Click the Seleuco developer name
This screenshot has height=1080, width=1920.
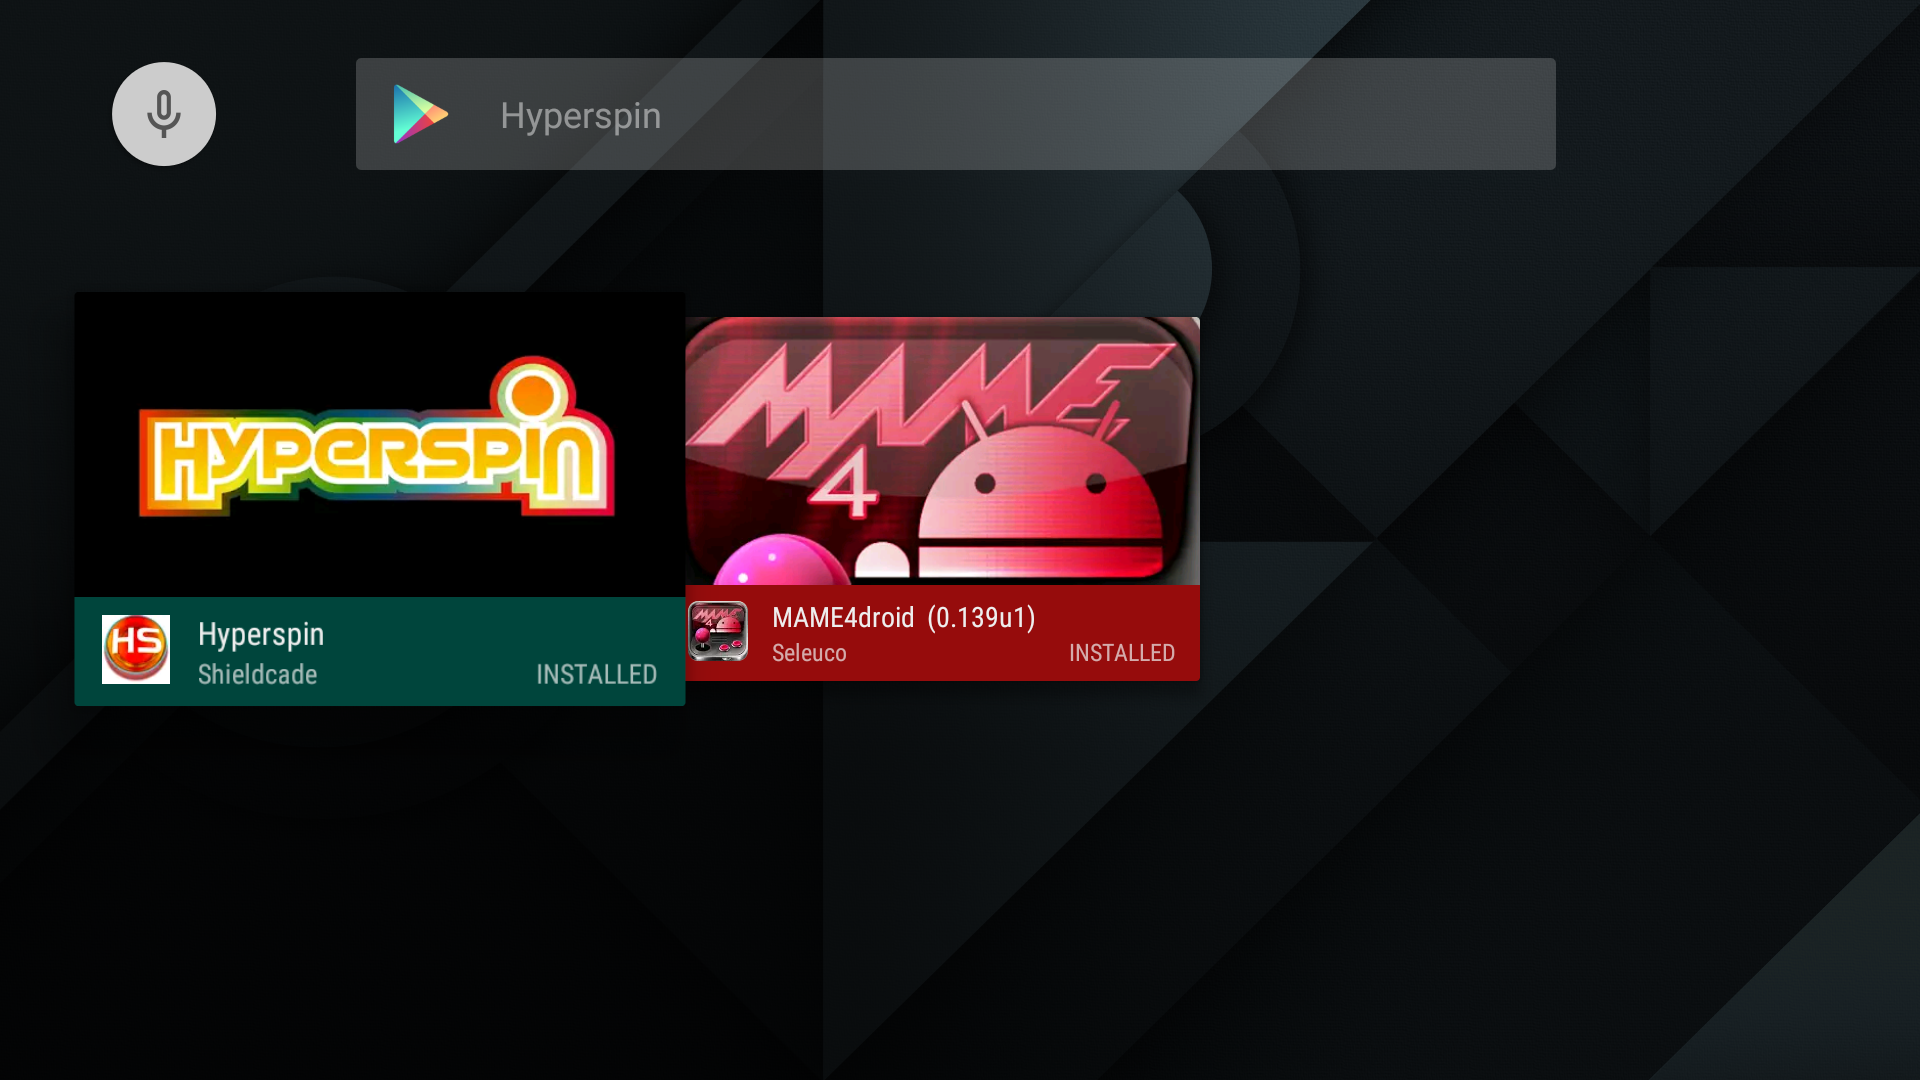pos(809,653)
